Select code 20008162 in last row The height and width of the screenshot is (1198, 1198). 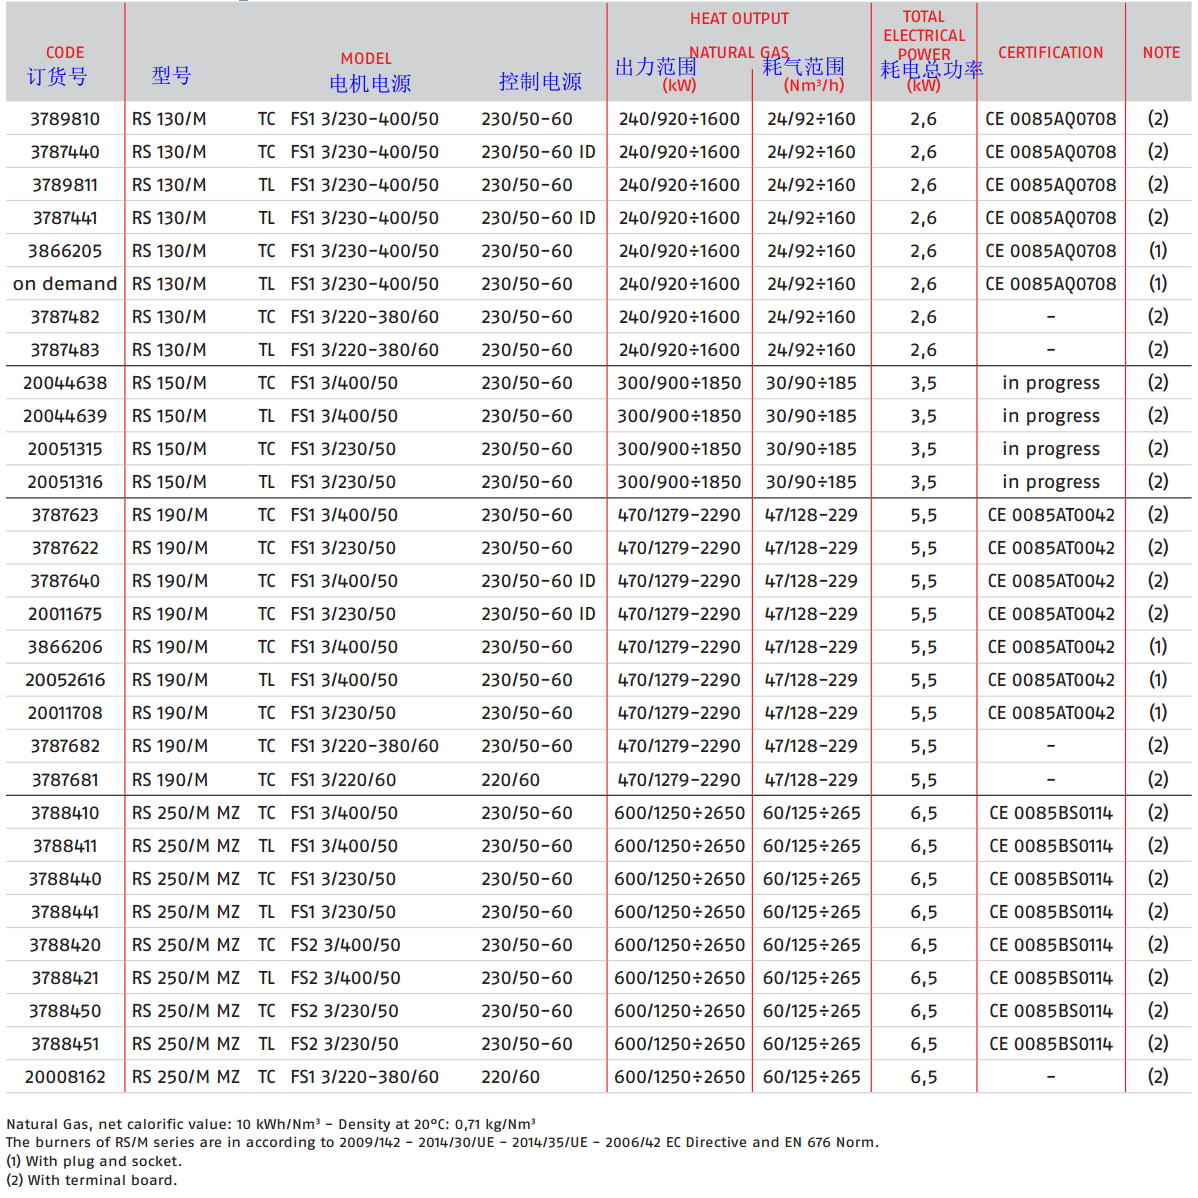pyautogui.click(x=65, y=1077)
